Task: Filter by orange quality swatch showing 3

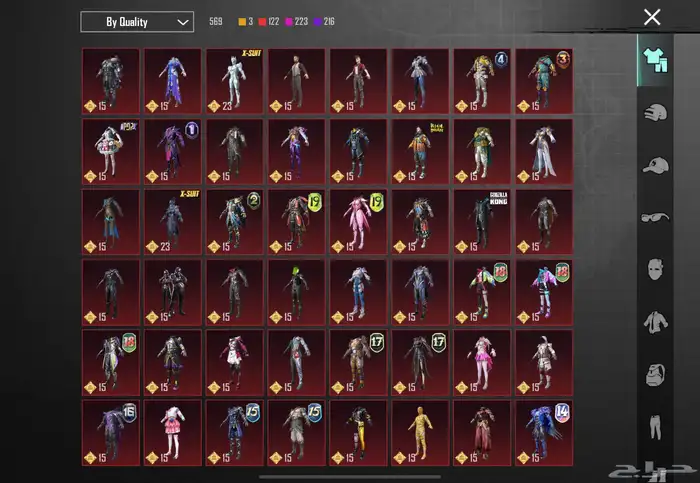Action: pyautogui.click(x=246, y=21)
